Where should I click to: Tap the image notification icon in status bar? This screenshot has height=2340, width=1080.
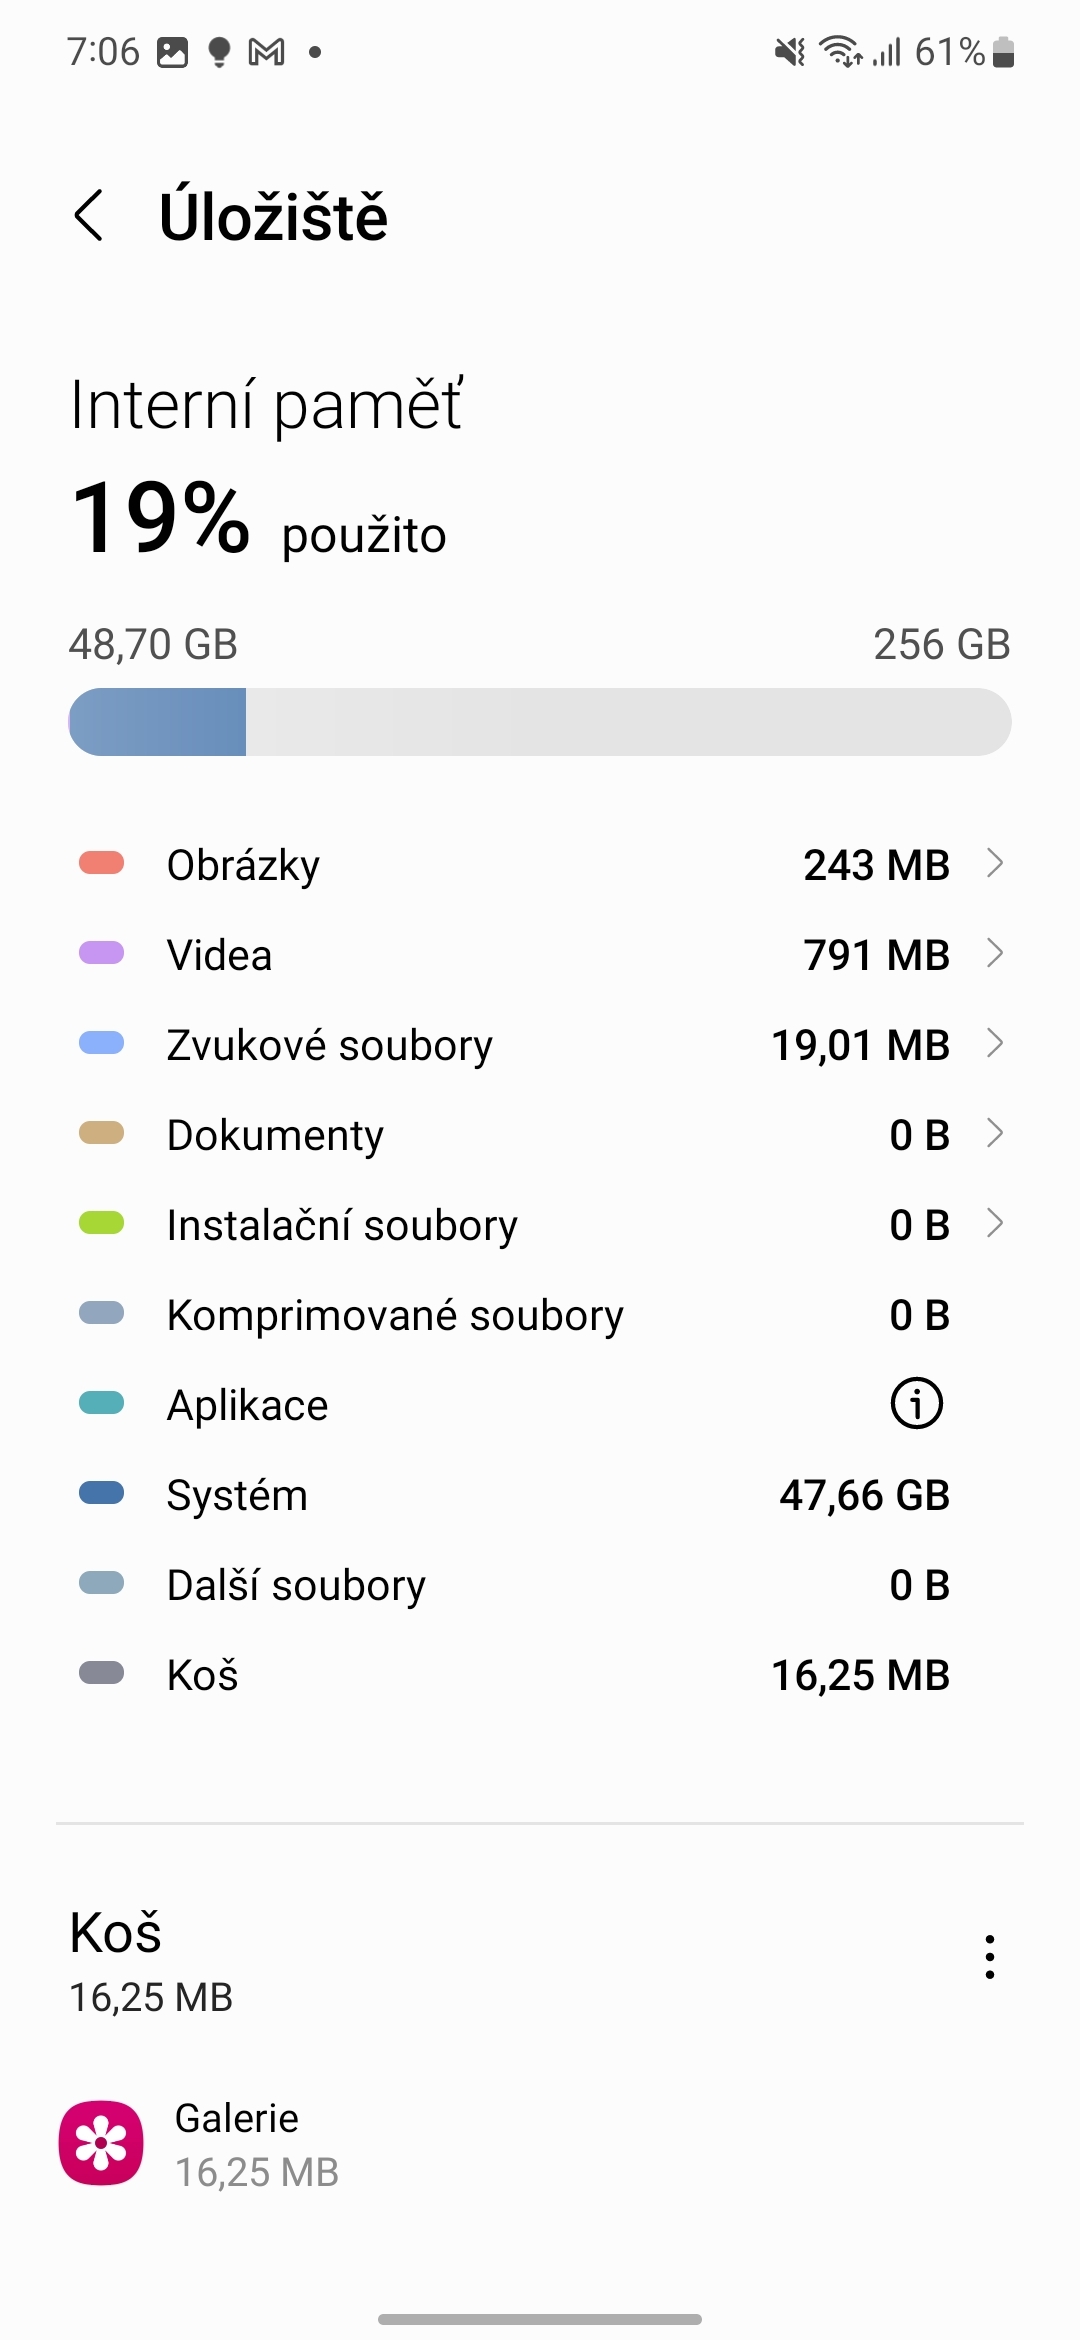(x=172, y=52)
